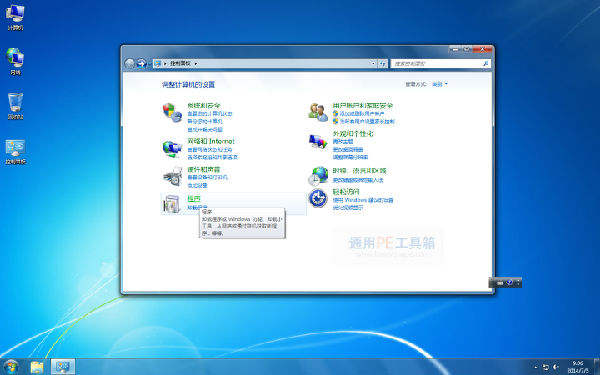The width and height of the screenshot is (600, 375).
Task: Click the optimize visual display link
Action: (x=347, y=208)
